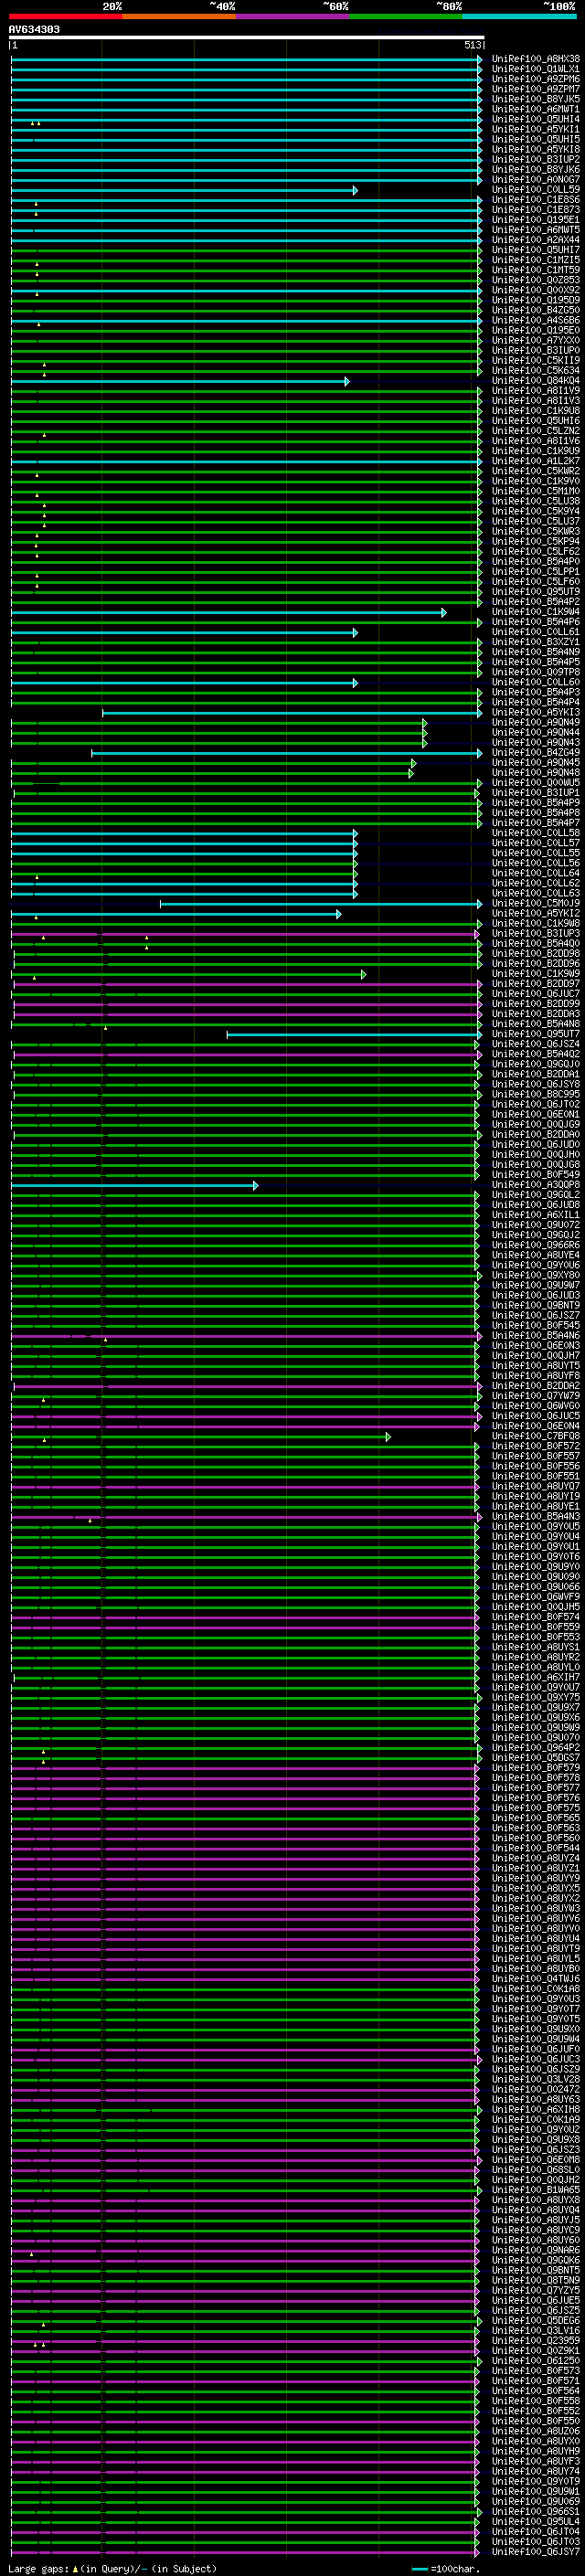
Task: Open hit UniRef100_C5LU38
Action: (x=535, y=502)
